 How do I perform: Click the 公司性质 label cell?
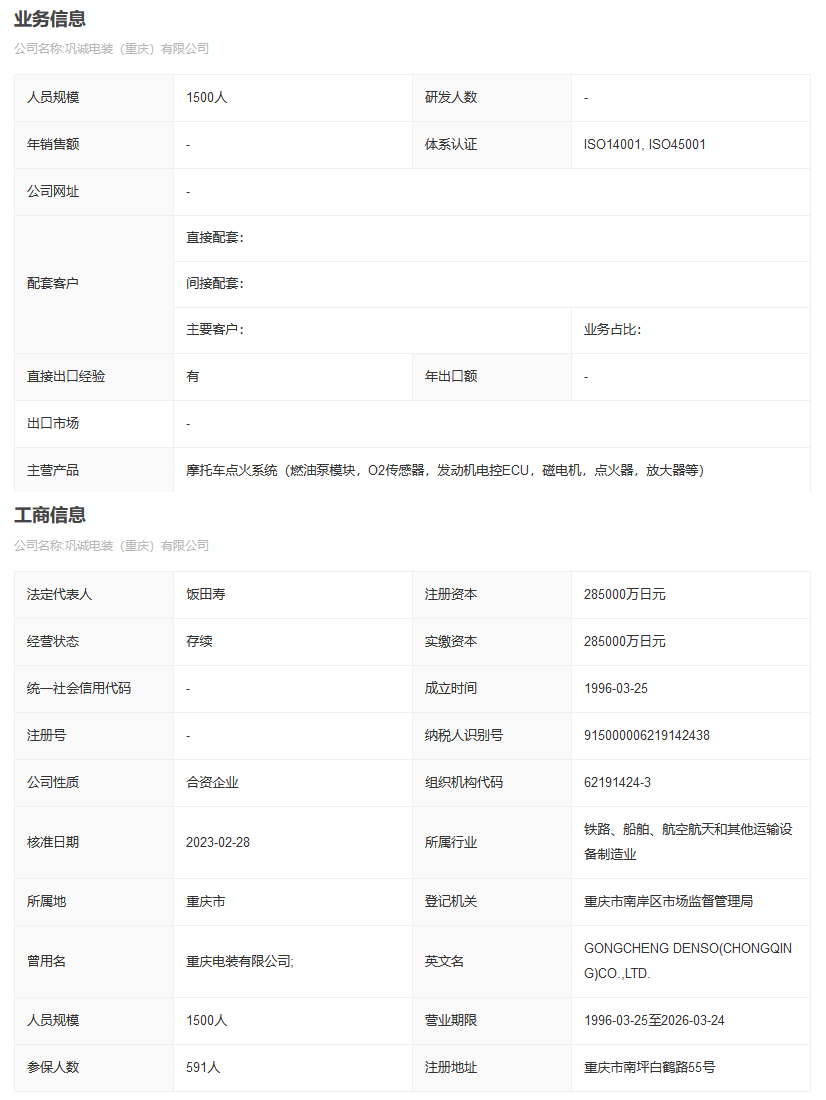click(94, 783)
